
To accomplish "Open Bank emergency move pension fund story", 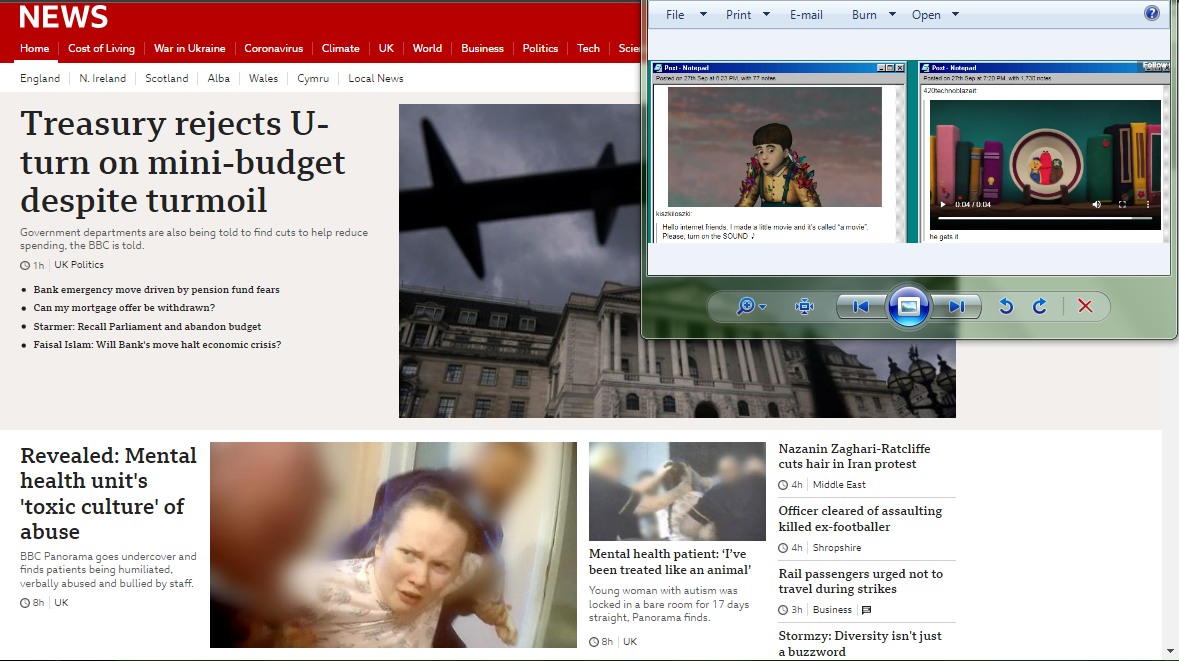I will pyautogui.click(x=156, y=290).
